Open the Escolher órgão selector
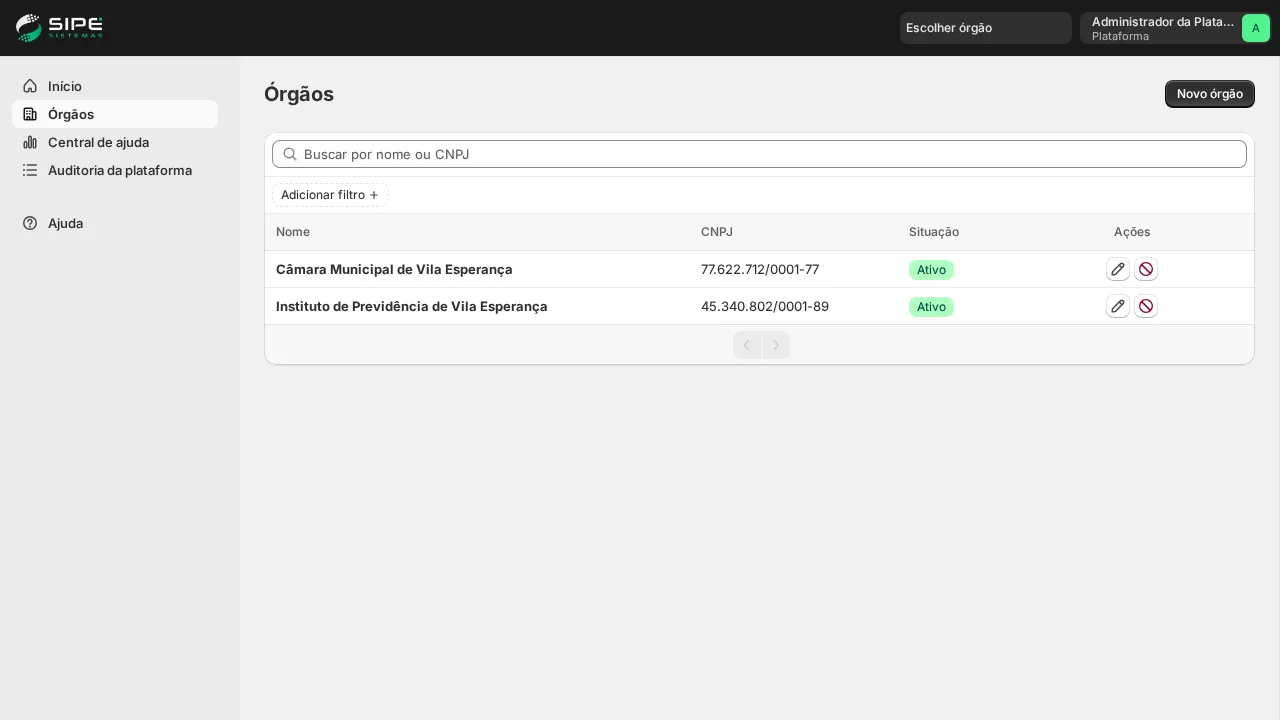 pos(986,28)
